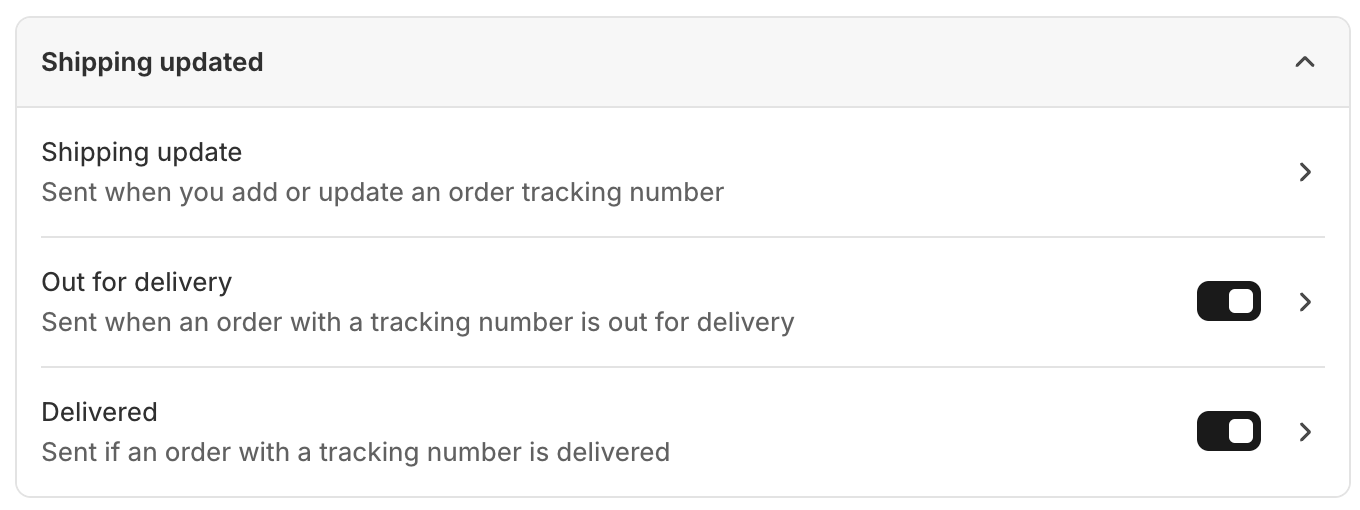Turn off the Delivered notification toggle
The image size is (1360, 510).
(1228, 432)
